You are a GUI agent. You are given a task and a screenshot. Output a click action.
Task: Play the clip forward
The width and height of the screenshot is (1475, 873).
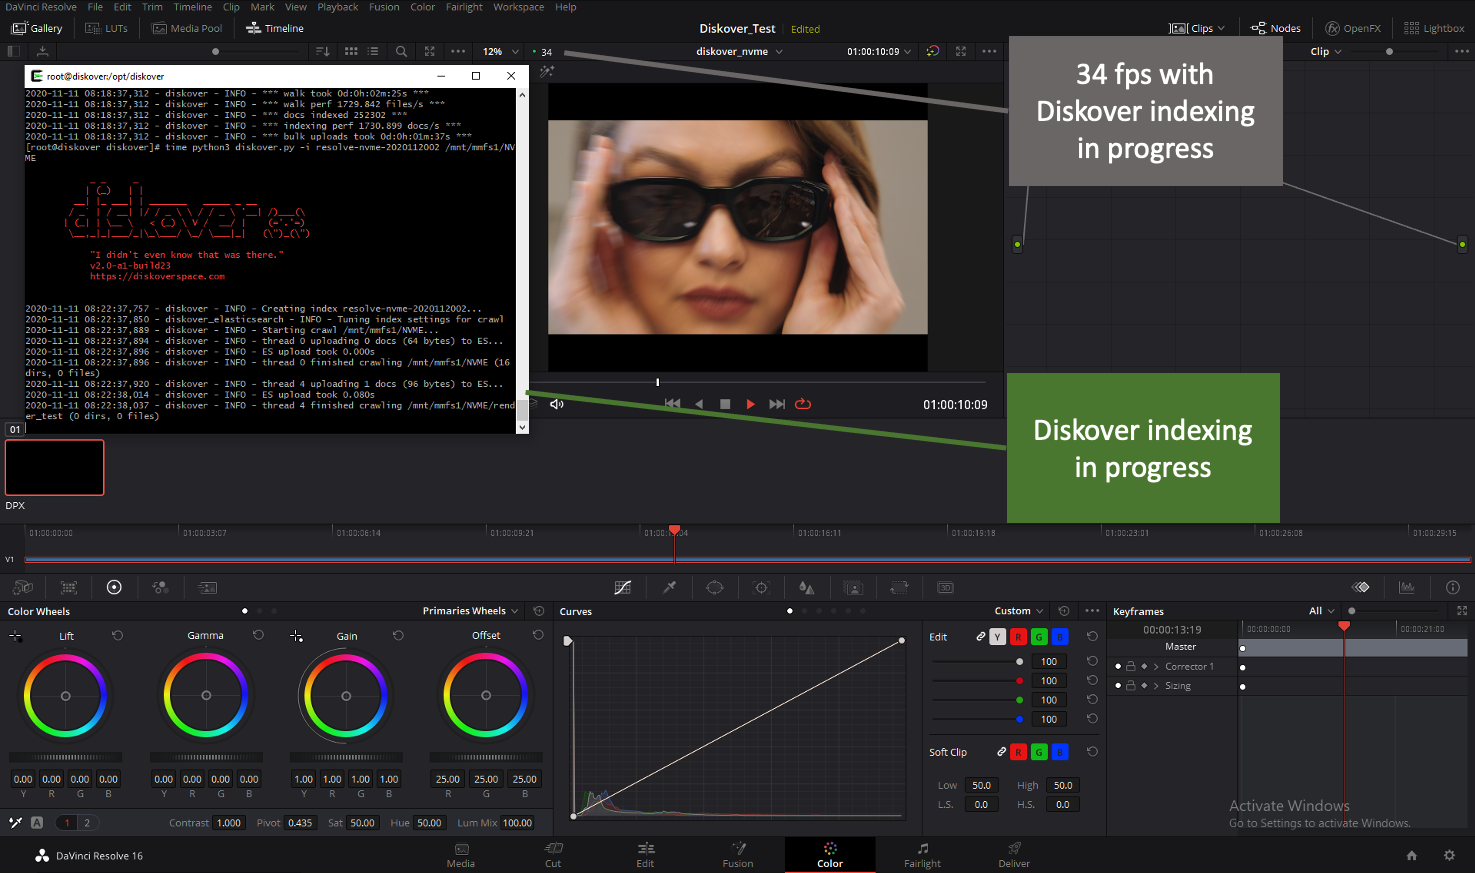click(751, 404)
